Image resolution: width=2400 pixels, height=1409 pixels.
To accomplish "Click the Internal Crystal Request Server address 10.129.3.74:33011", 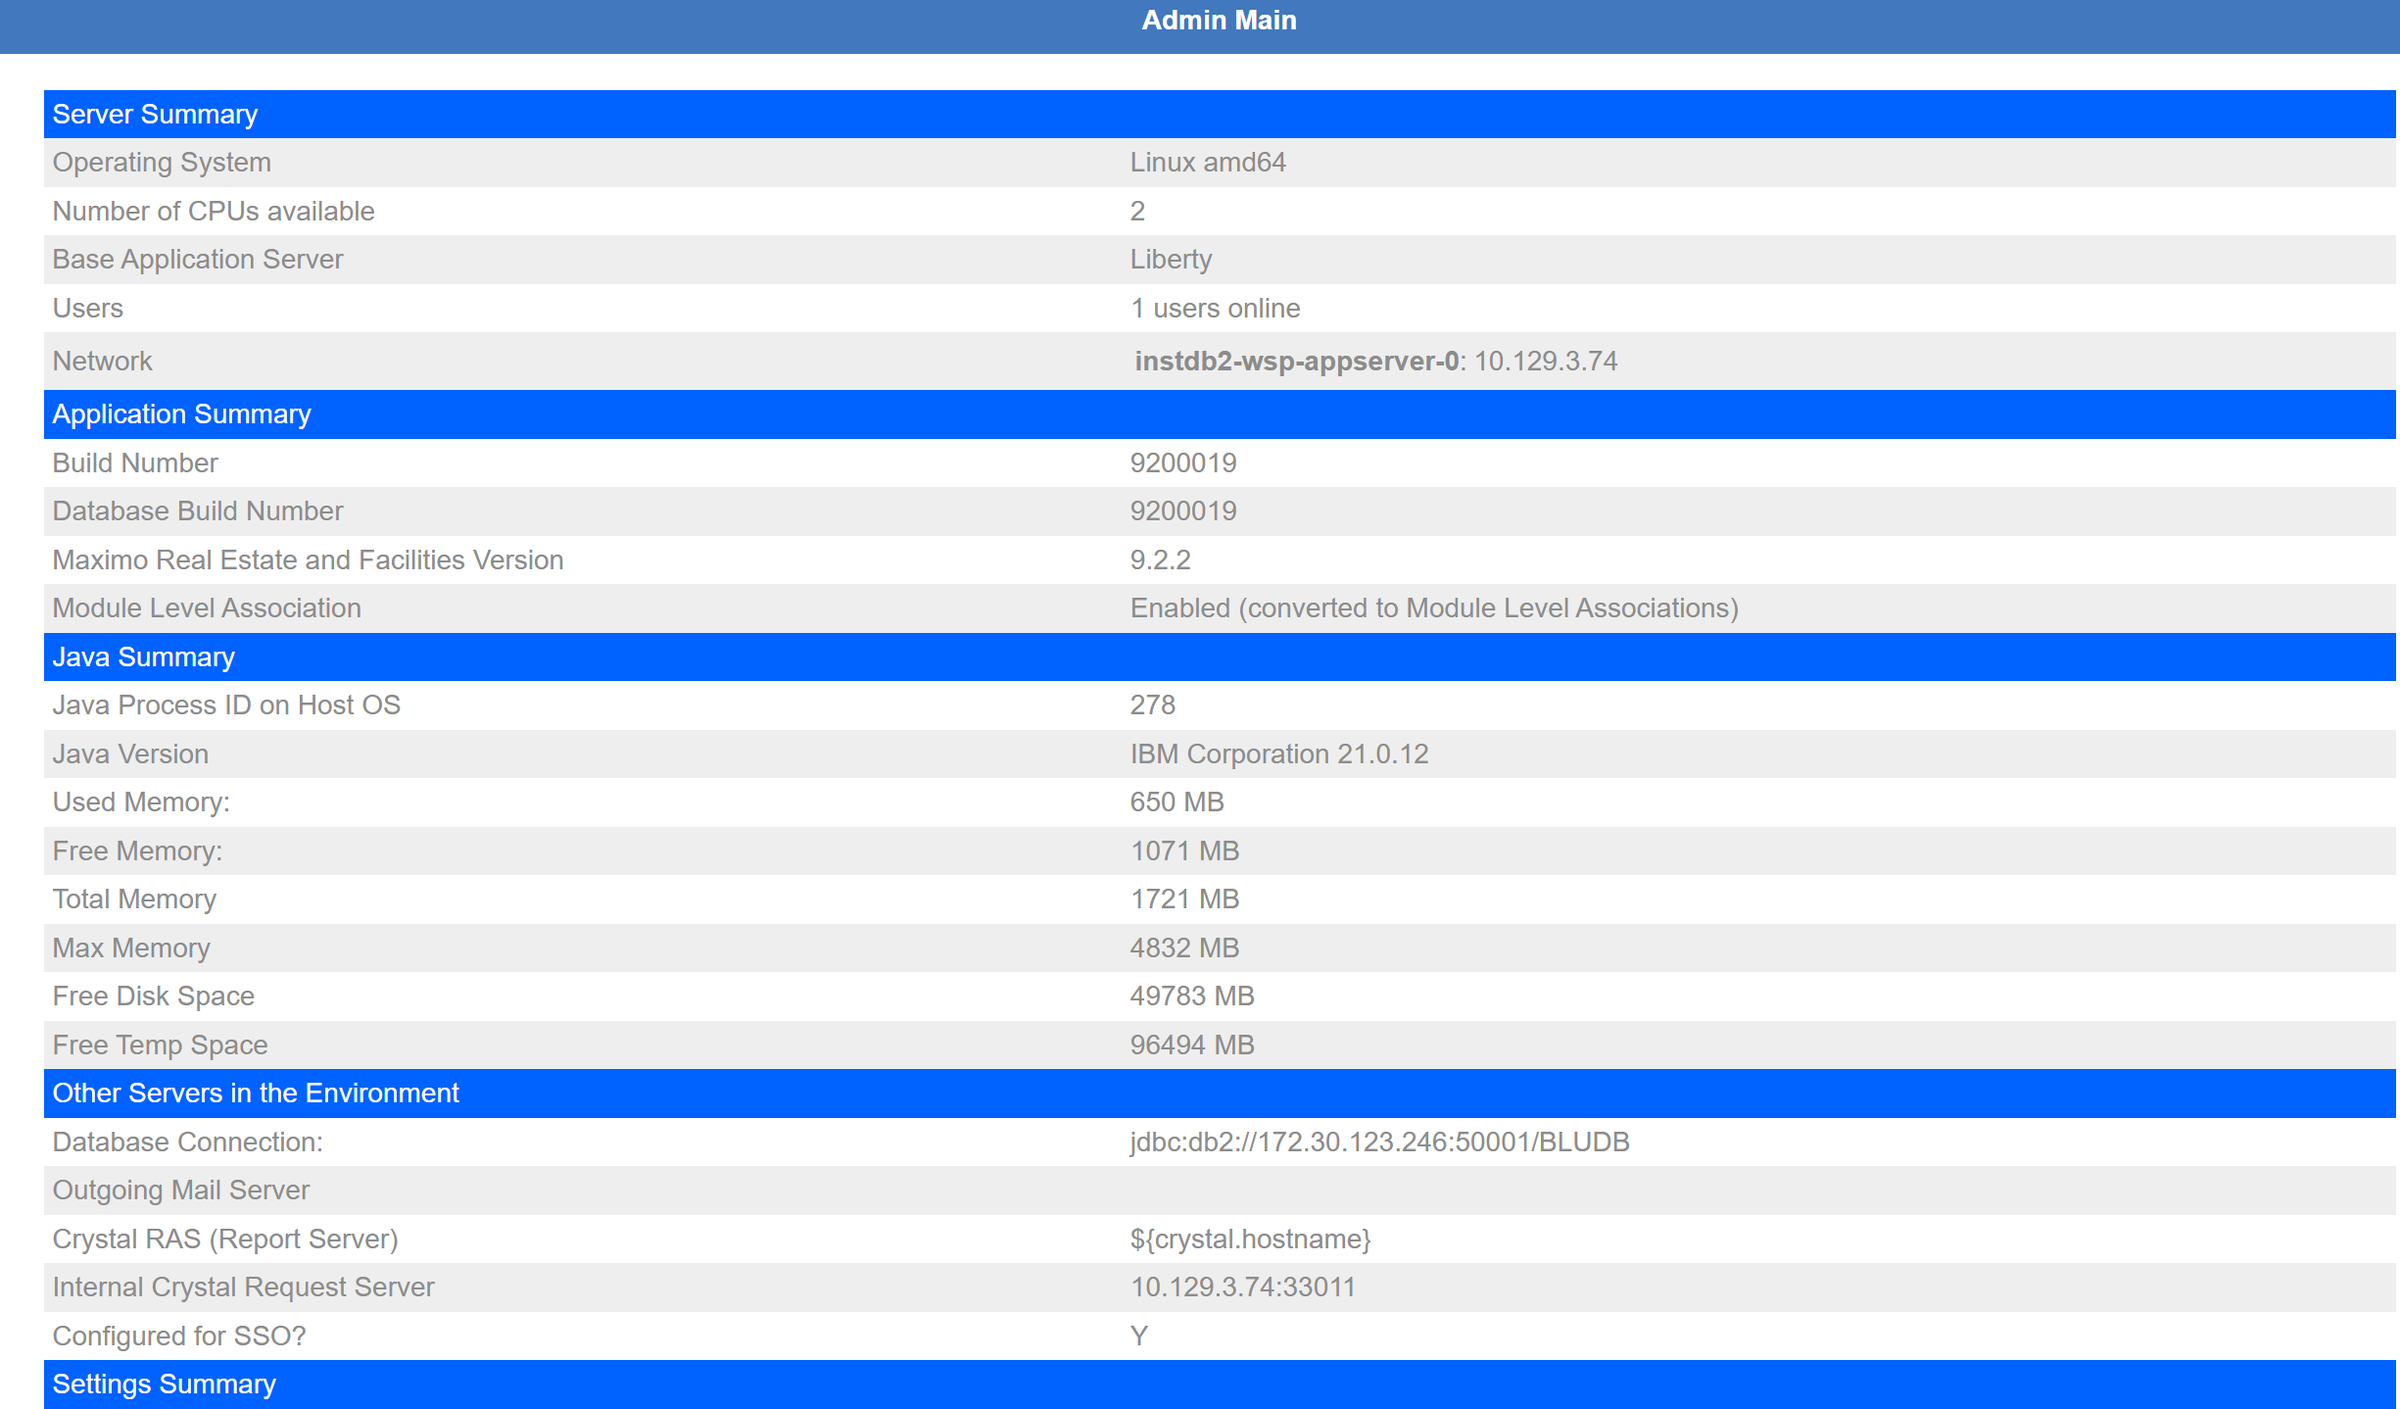I will click(1243, 1287).
